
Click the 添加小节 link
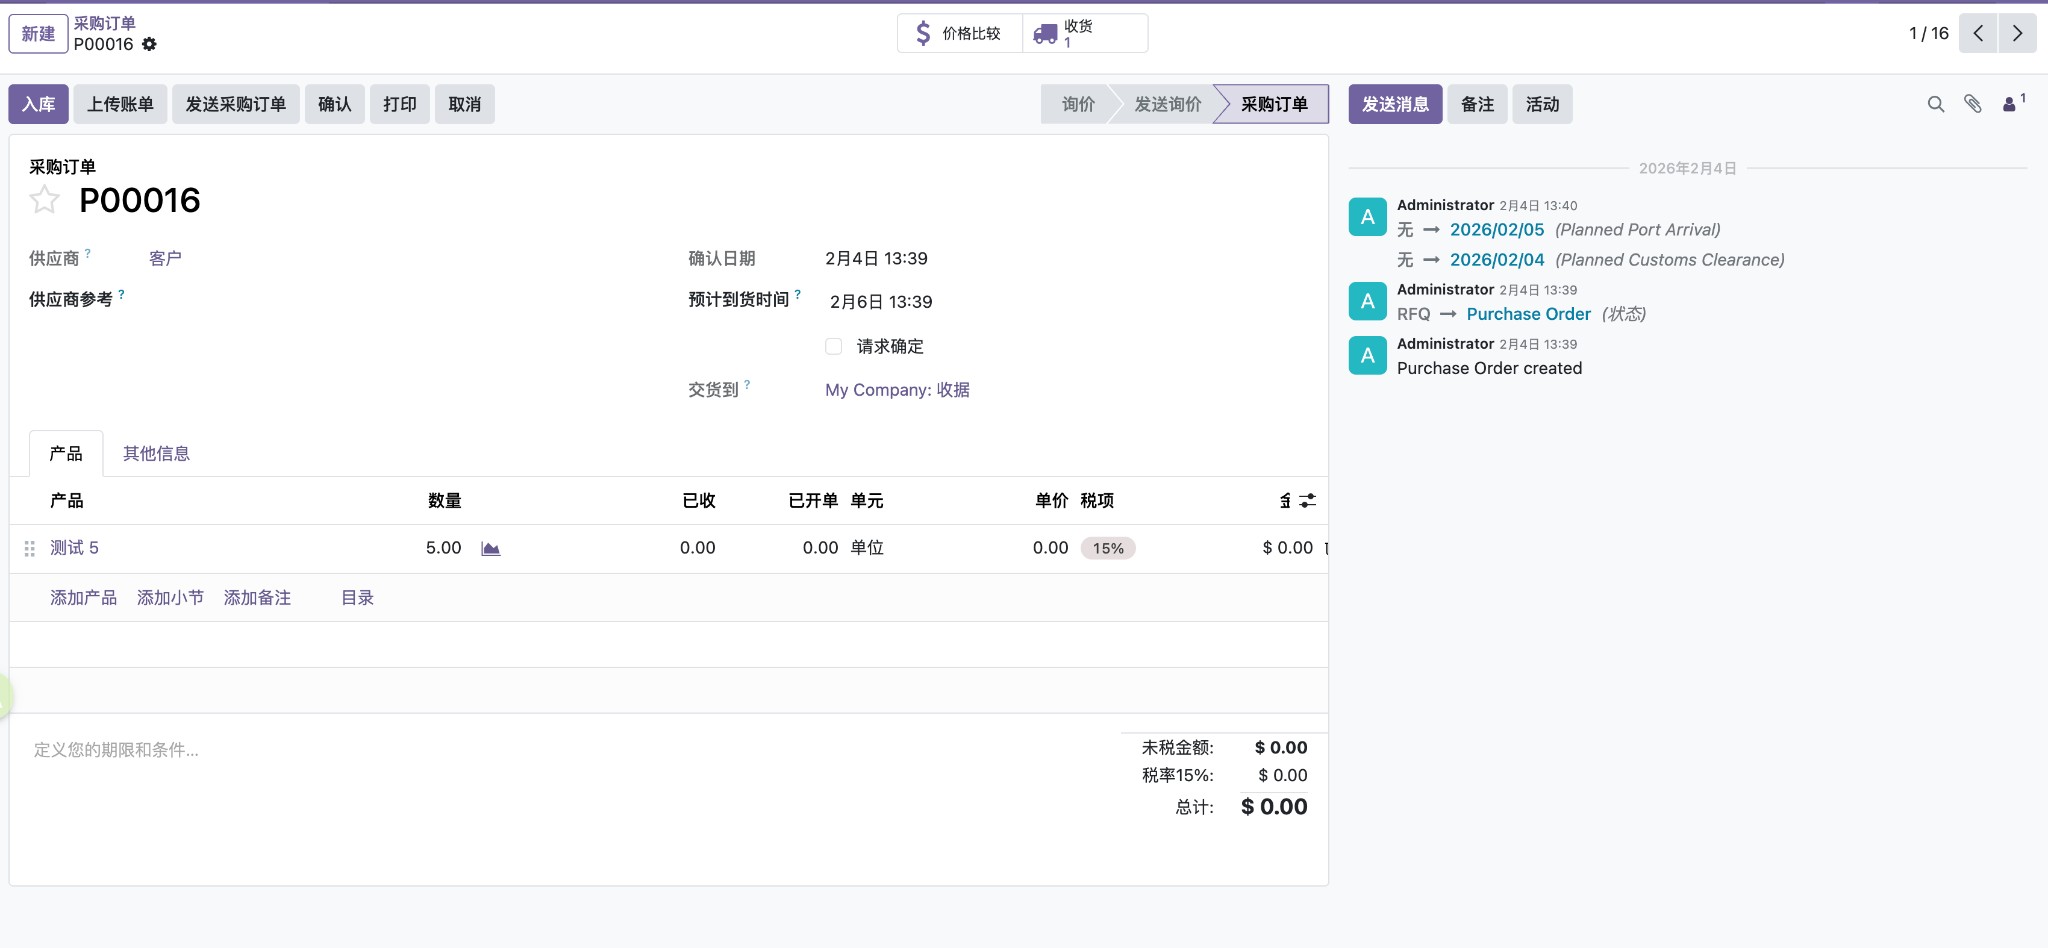(x=170, y=598)
